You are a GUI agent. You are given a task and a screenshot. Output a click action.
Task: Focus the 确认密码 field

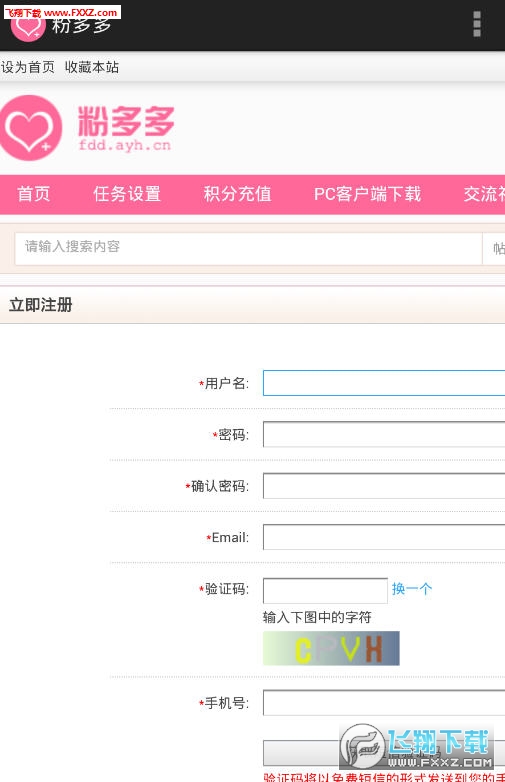tap(384, 486)
